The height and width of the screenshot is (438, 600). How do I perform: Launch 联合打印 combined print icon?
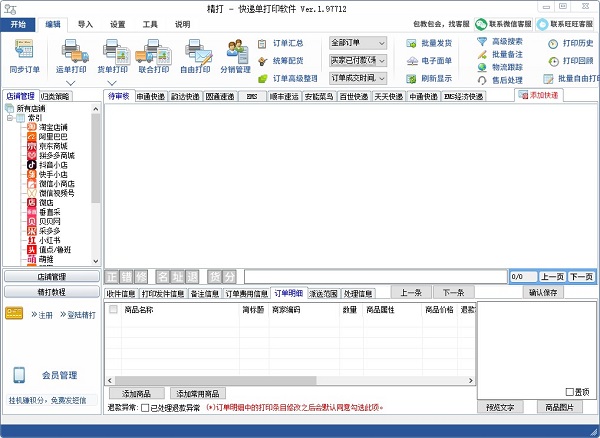[x=153, y=50]
